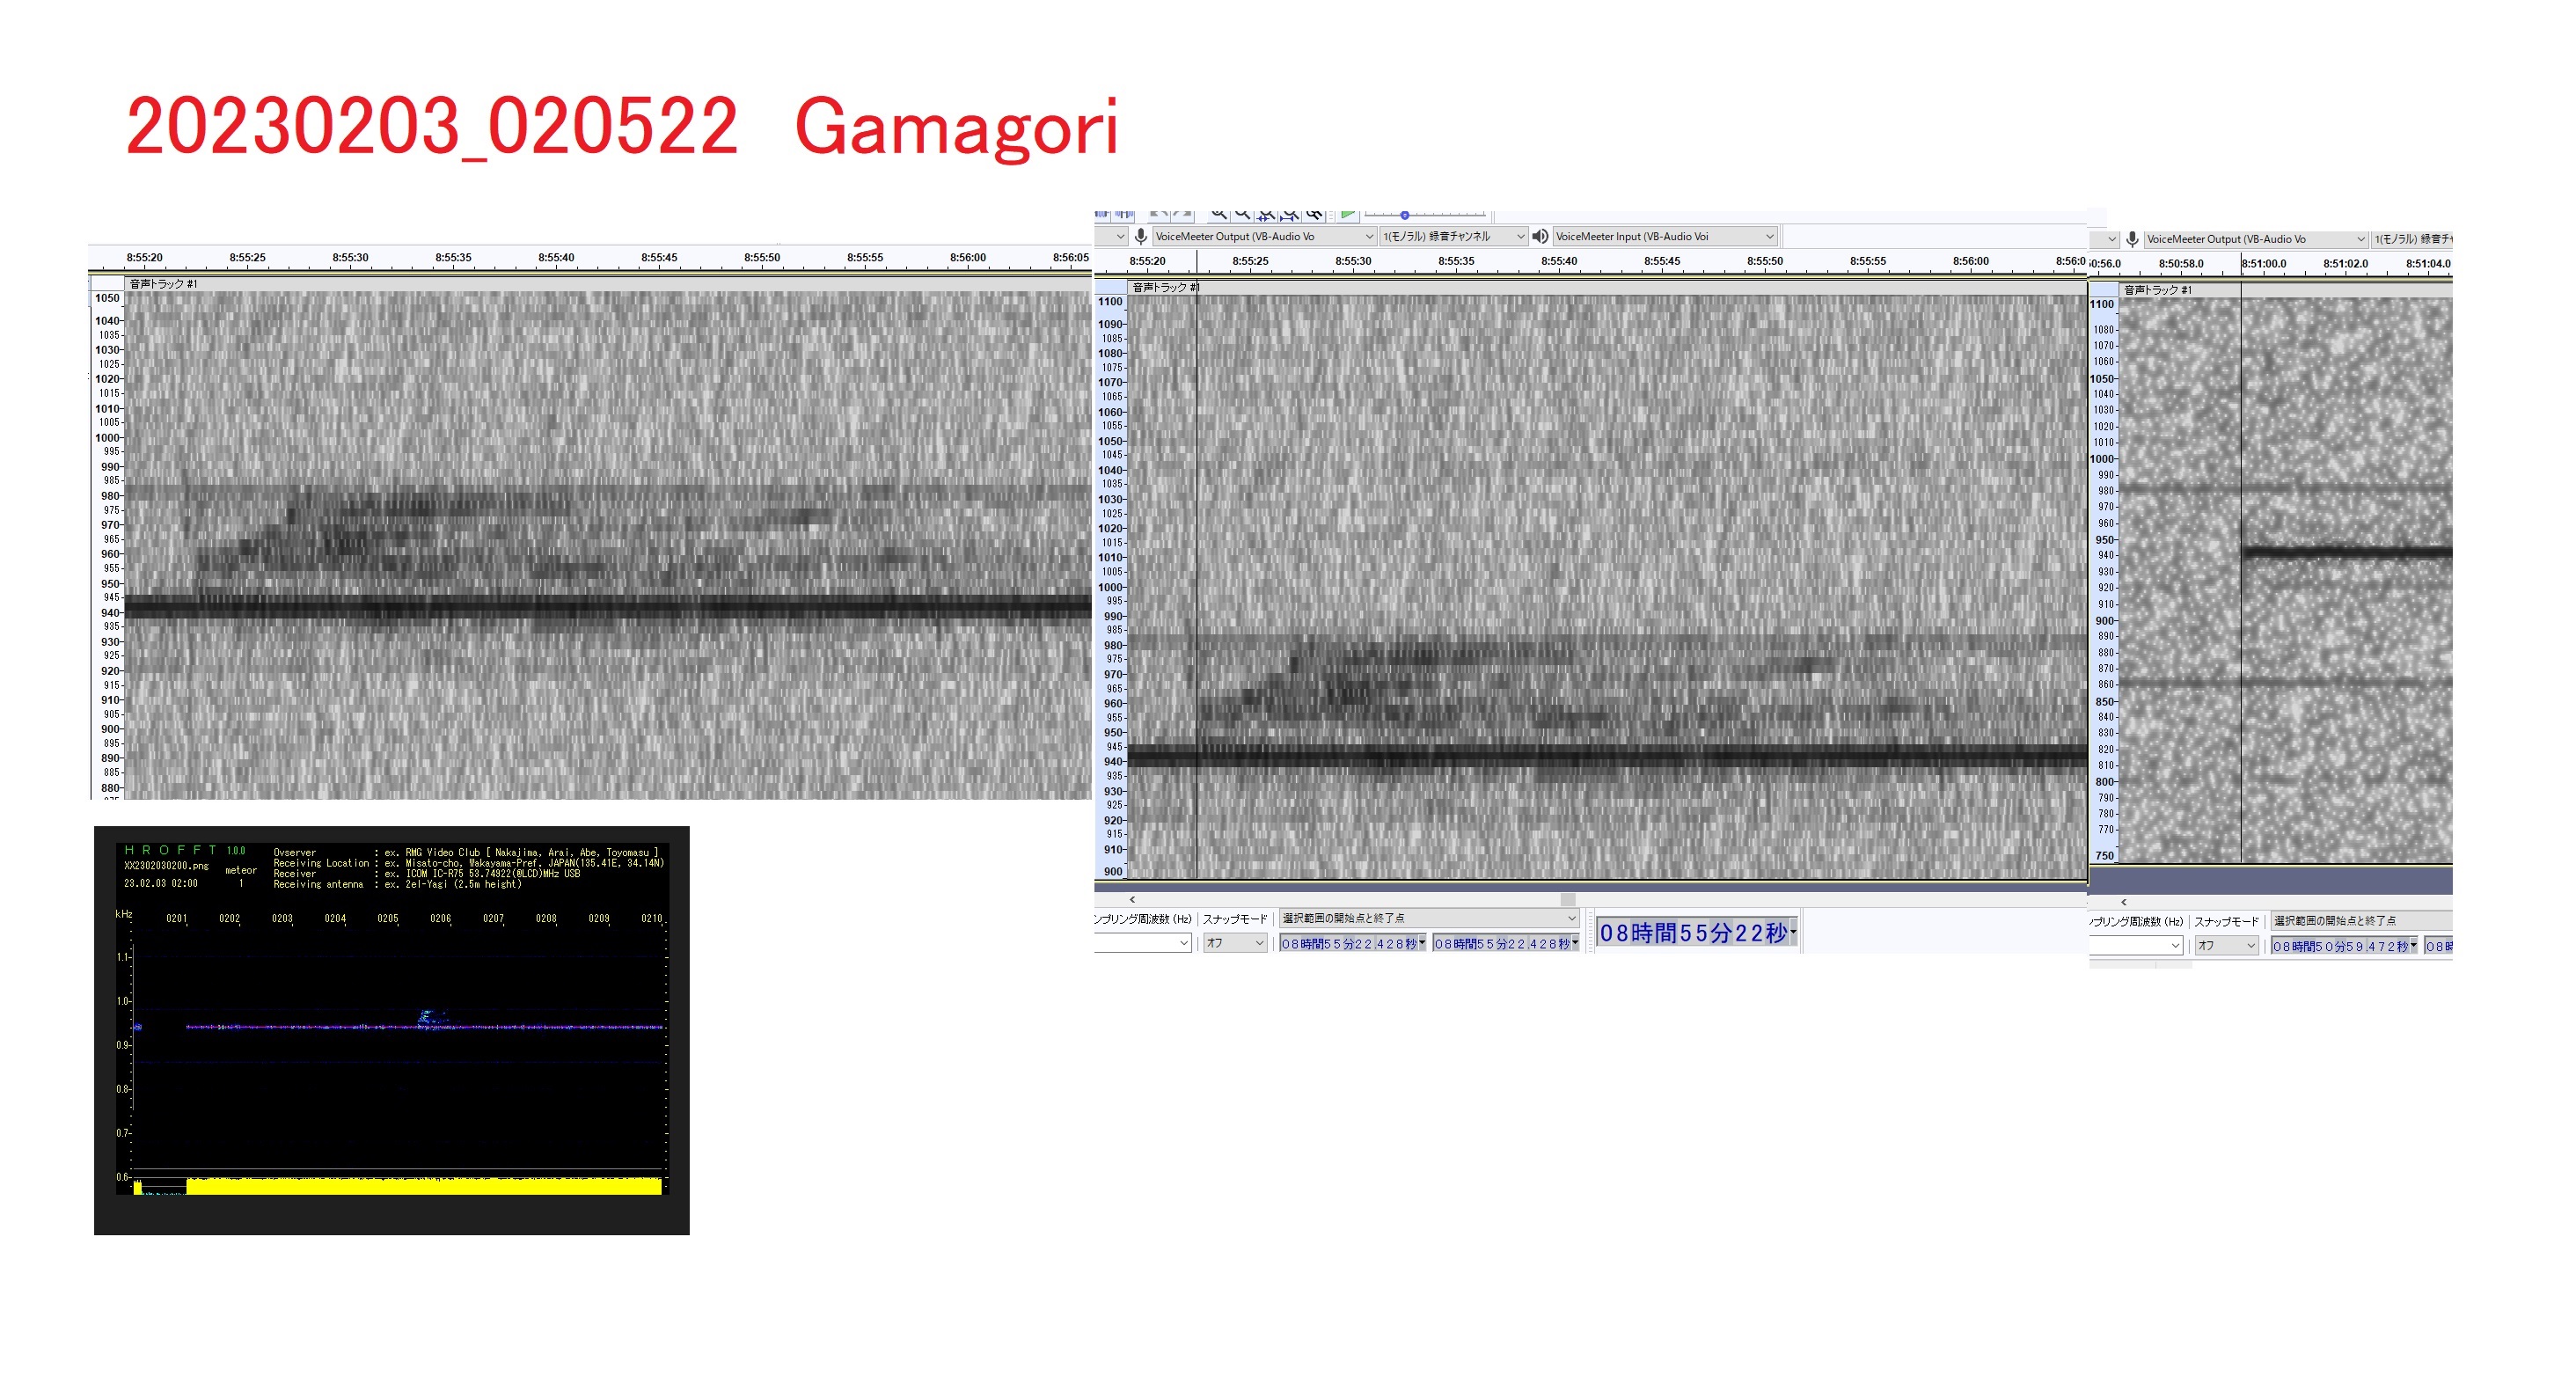Click large audio position time display

tap(1696, 933)
